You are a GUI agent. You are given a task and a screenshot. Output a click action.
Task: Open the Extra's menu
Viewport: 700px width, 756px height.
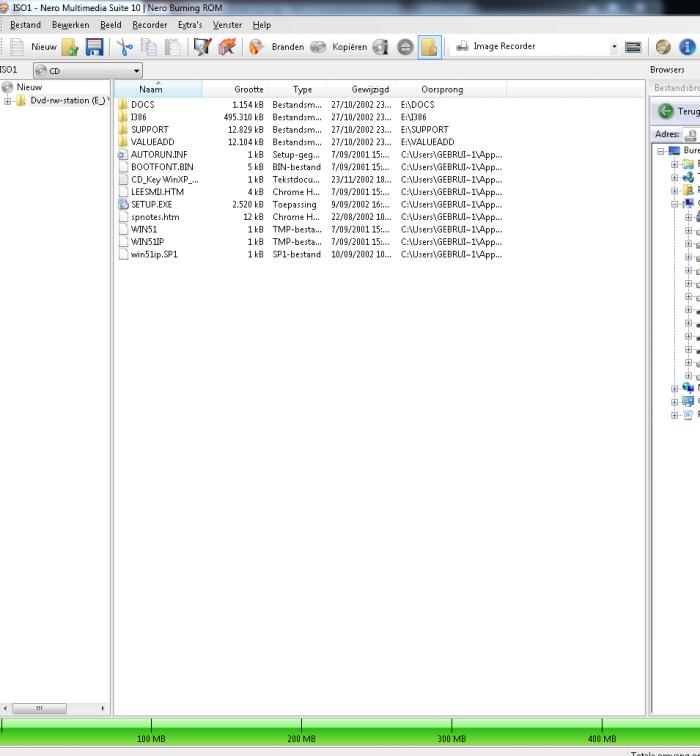click(x=189, y=25)
